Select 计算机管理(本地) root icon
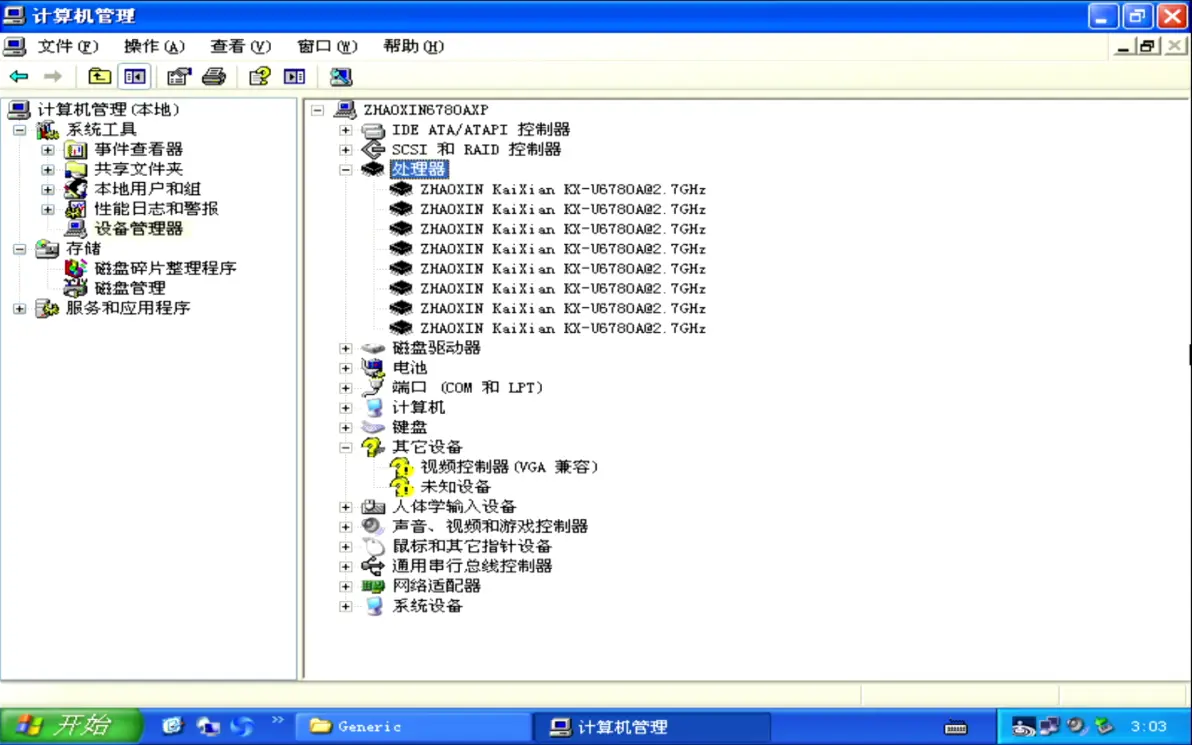Image resolution: width=1192 pixels, height=745 pixels. click(19, 109)
